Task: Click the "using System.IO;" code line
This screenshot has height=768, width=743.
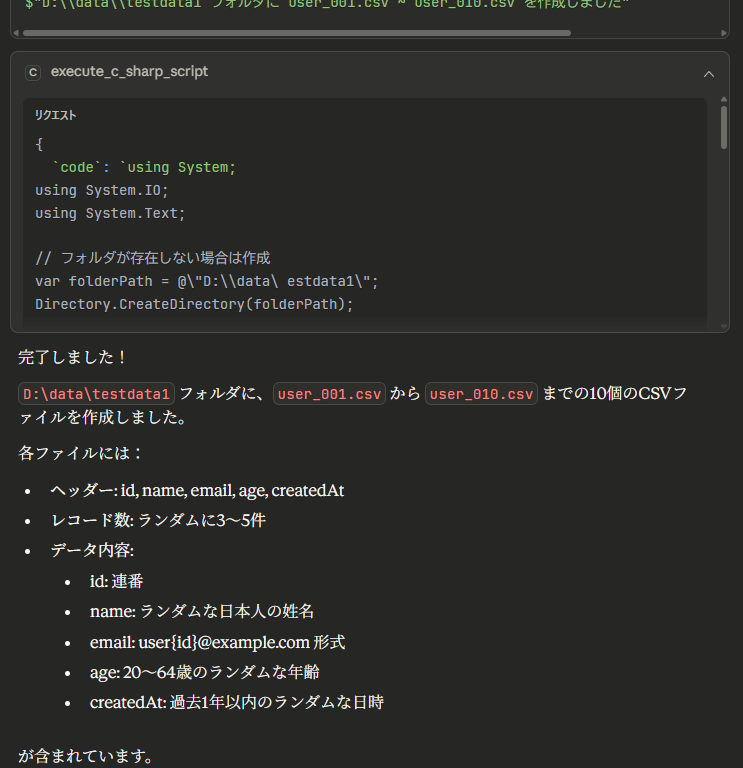Action: pos(101,190)
